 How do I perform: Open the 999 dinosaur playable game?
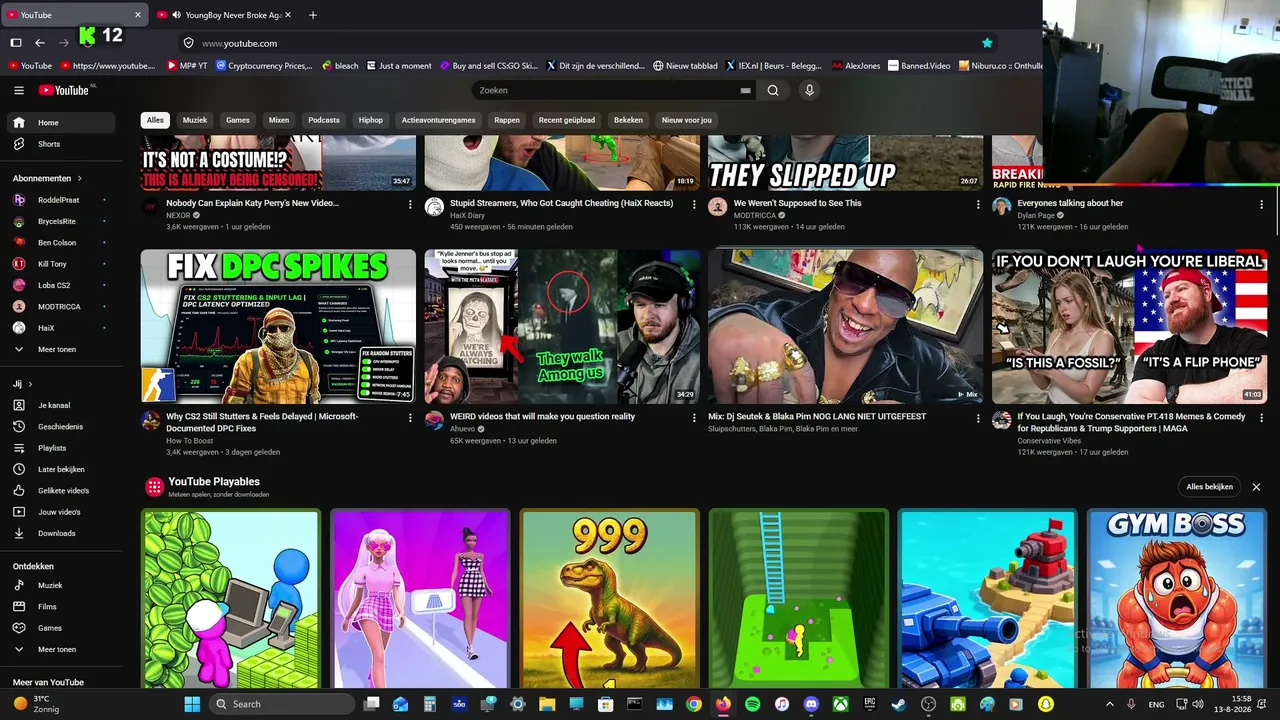pyautogui.click(x=609, y=598)
